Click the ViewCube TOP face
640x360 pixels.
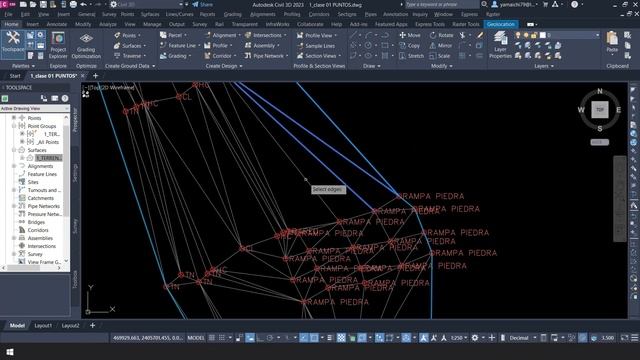click(x=600, y=110)
